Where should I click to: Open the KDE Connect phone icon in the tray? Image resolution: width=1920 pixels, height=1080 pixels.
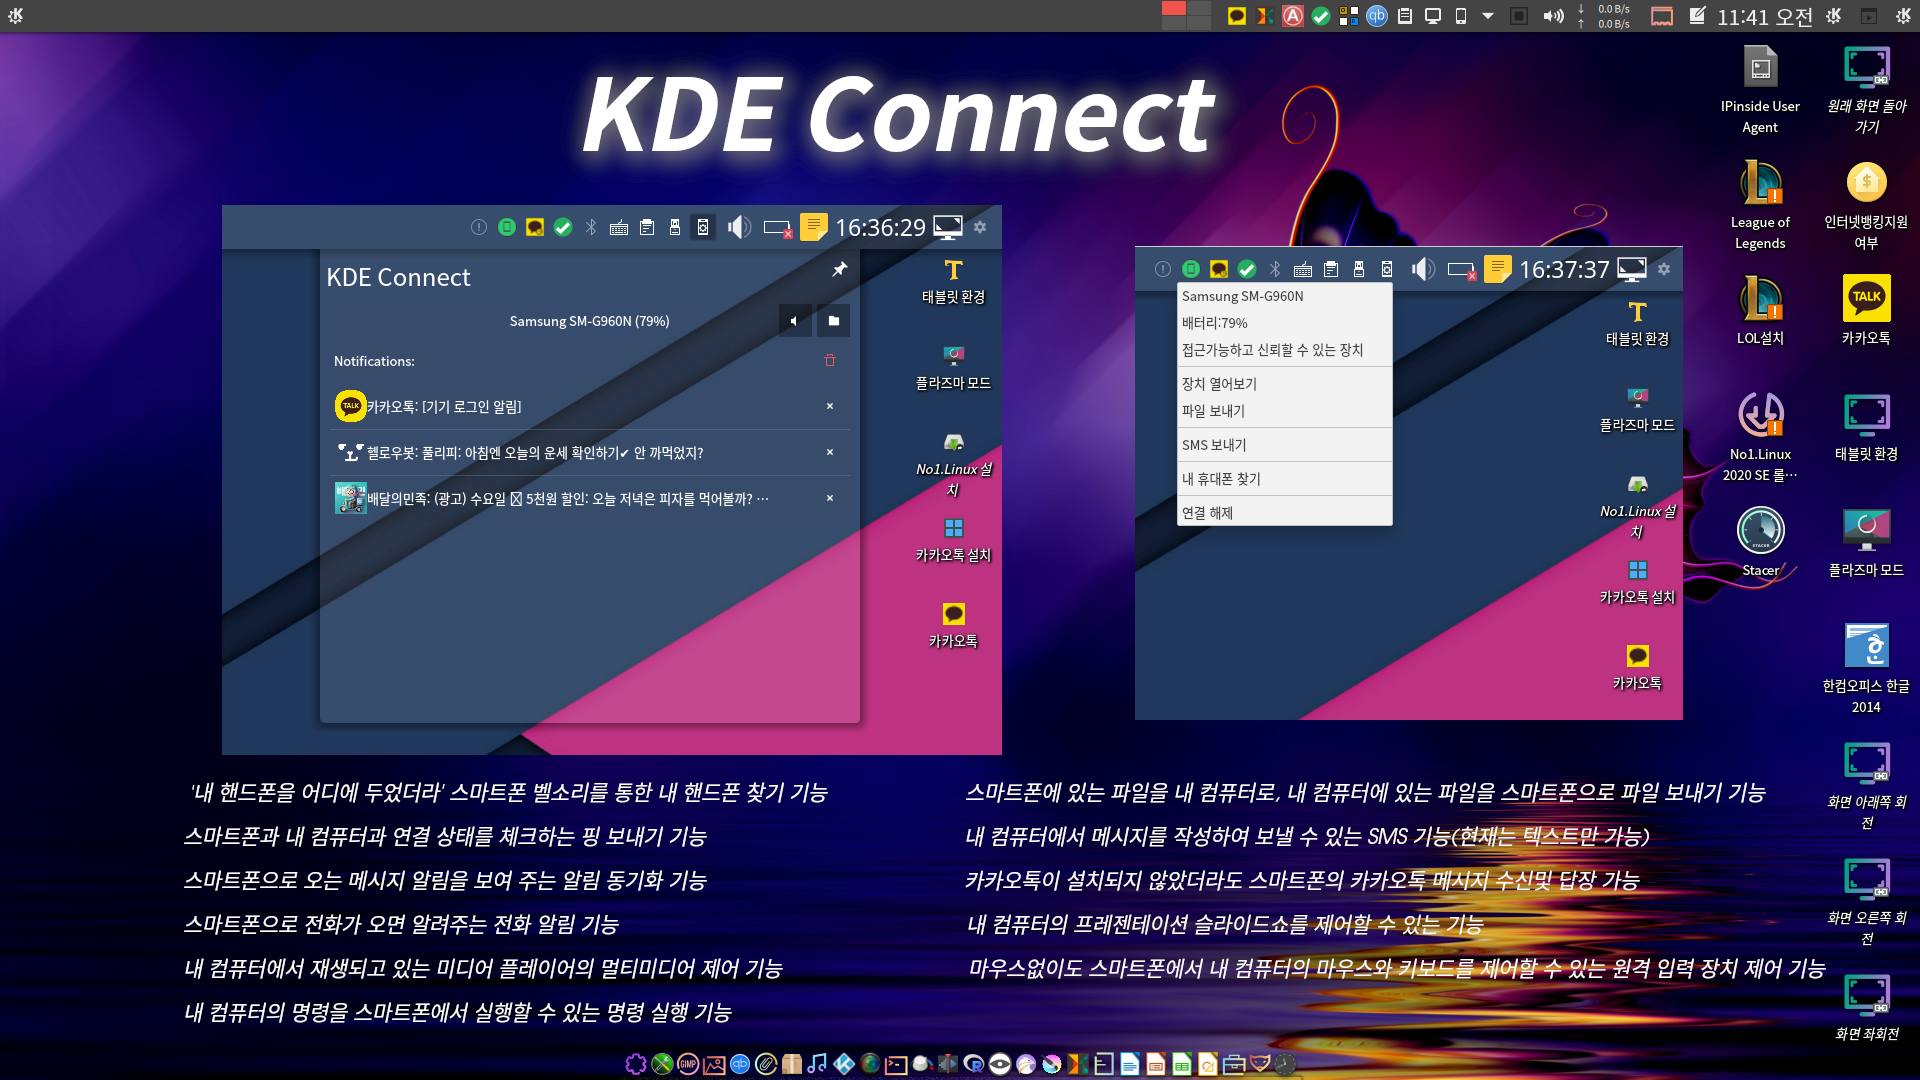click(x=1461, y=16)
